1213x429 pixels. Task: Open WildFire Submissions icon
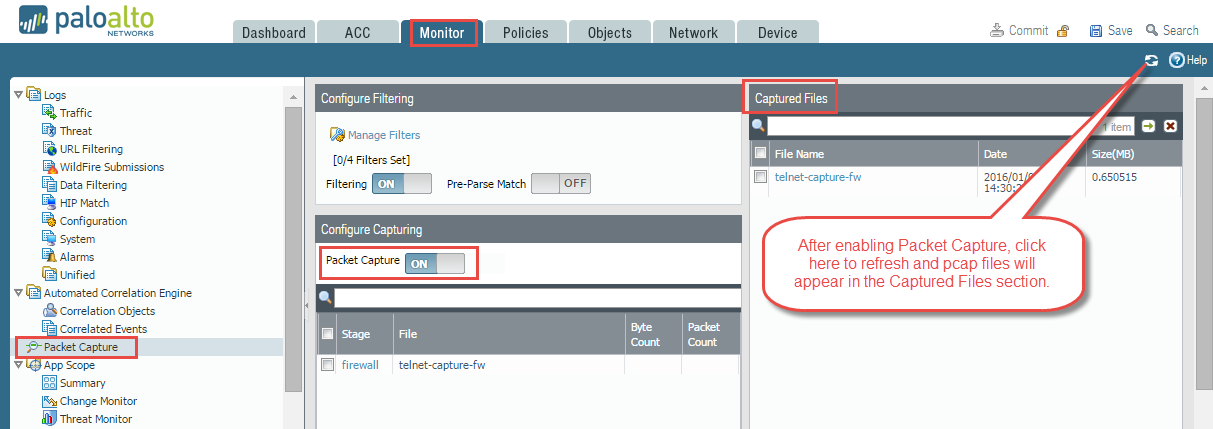(49, 167)
